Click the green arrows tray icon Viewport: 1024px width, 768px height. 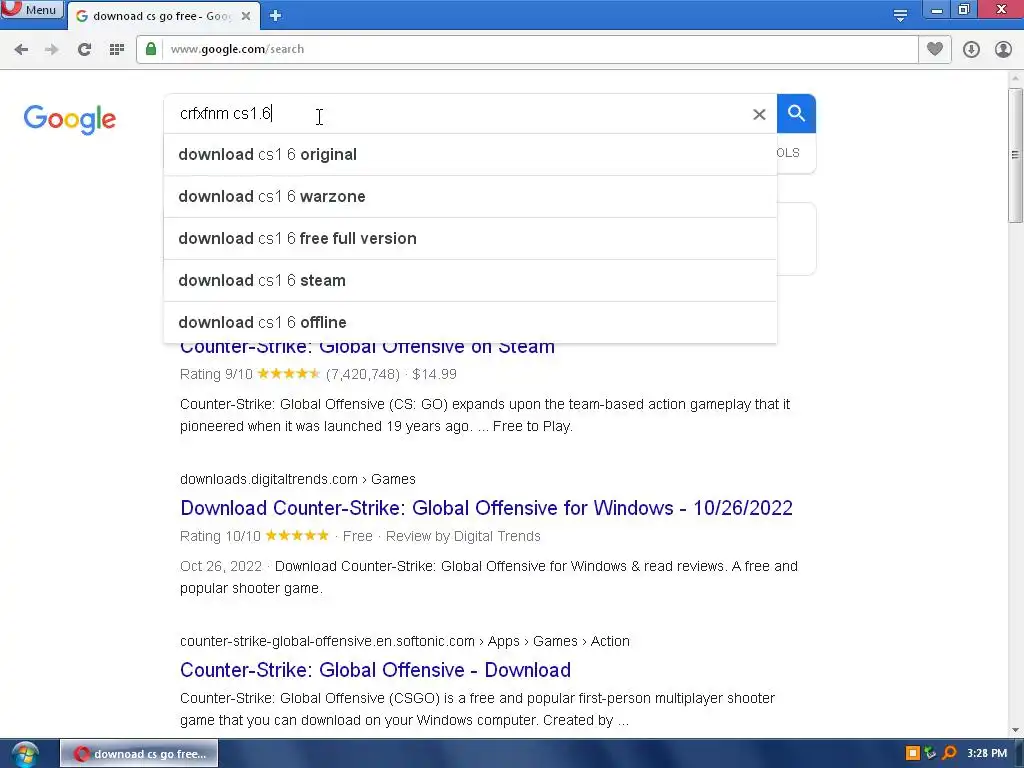tap(931, 754)
